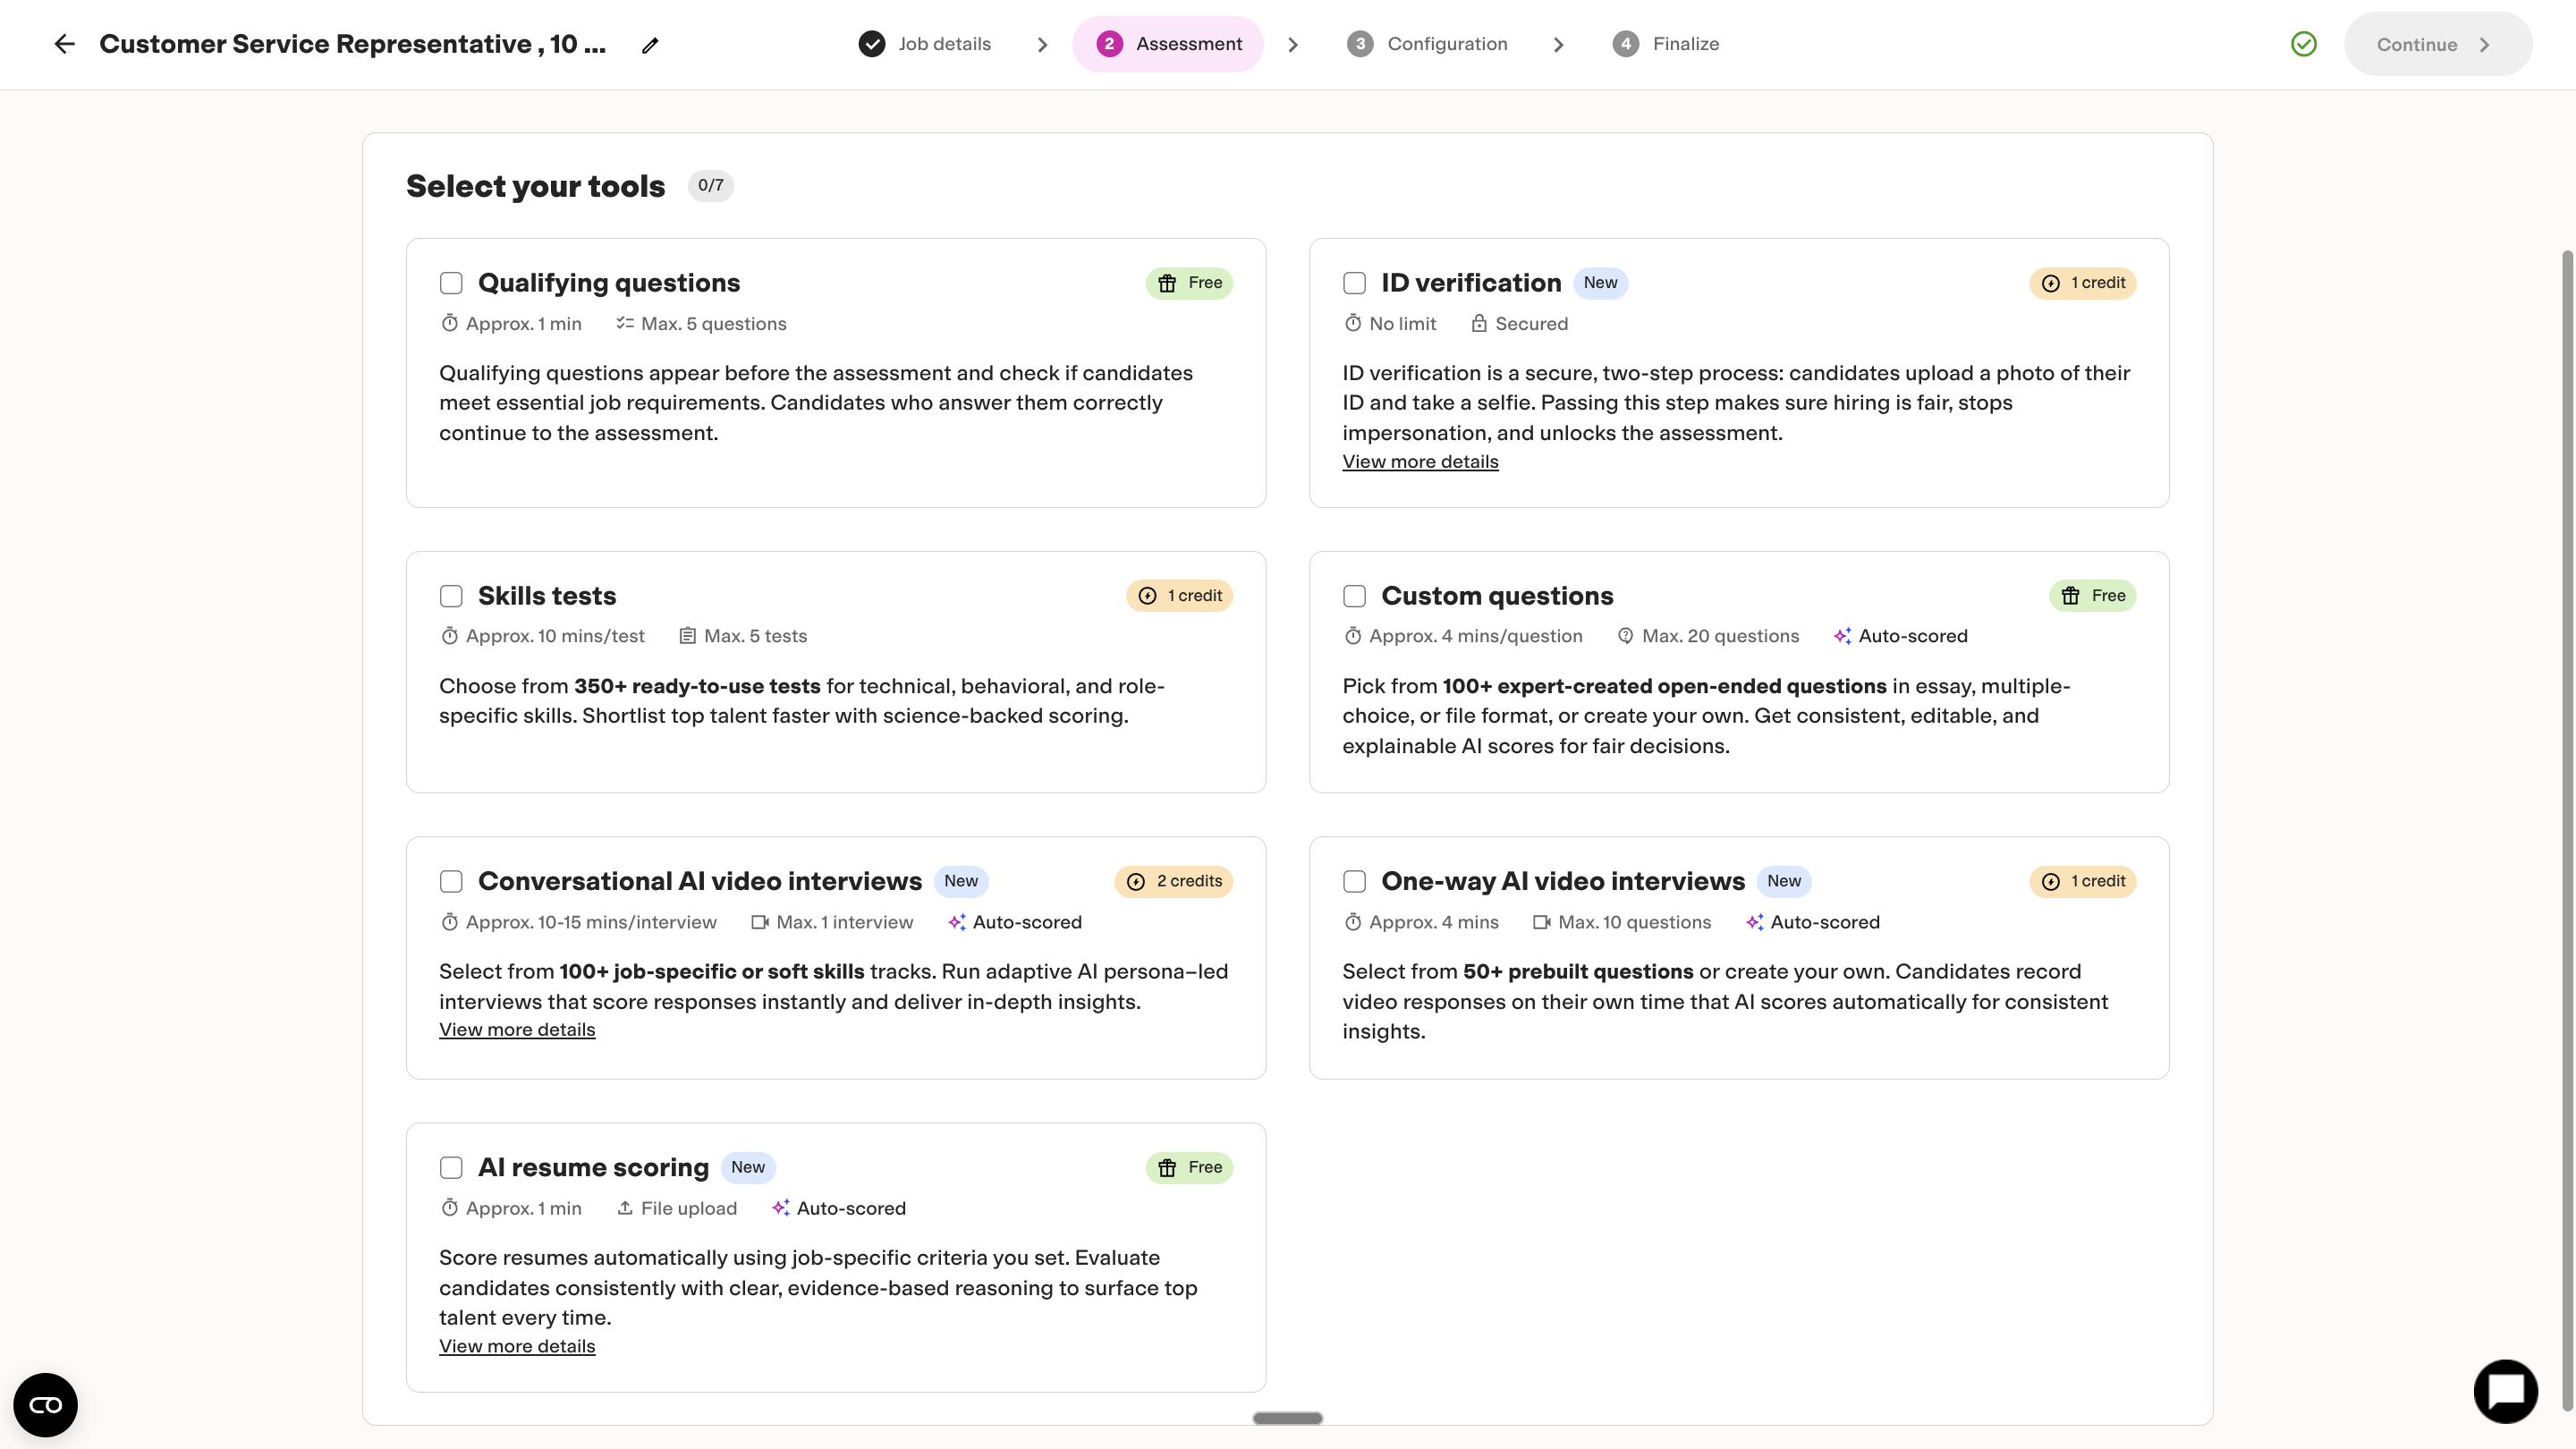The height and width of the screenshot is (1449, 2576).
Task: Click the chevron after Job details step
Action: pos(1042,45)
